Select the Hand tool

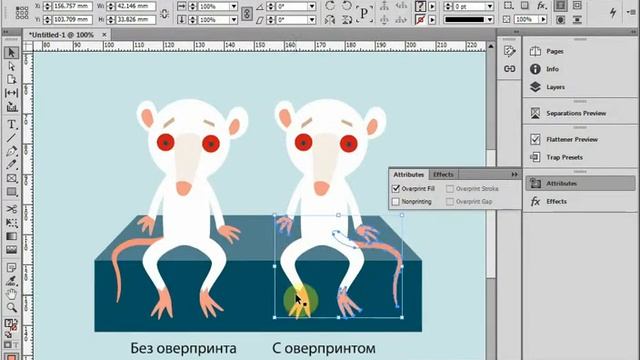(11, 294)
